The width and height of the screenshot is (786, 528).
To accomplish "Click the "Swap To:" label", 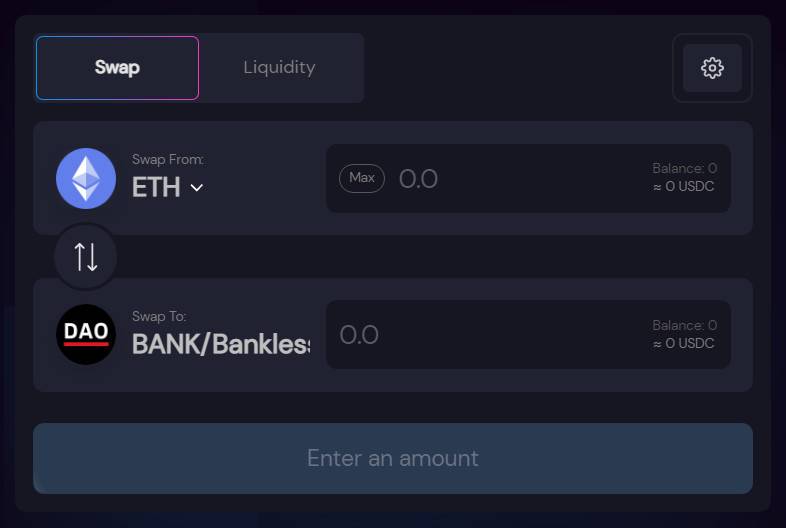I will (159, 316).
